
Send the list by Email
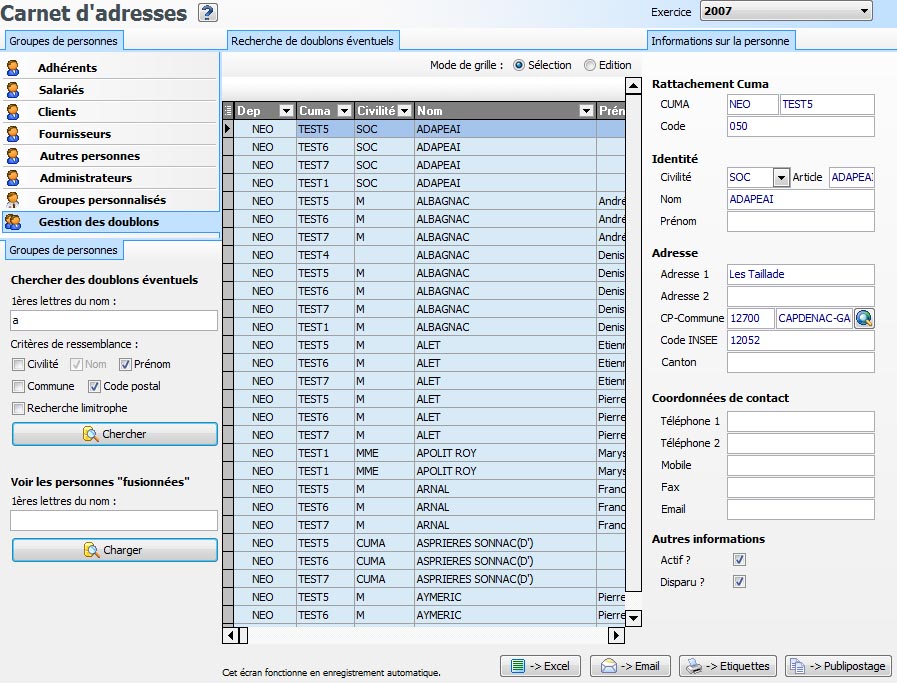pos(630,666)
